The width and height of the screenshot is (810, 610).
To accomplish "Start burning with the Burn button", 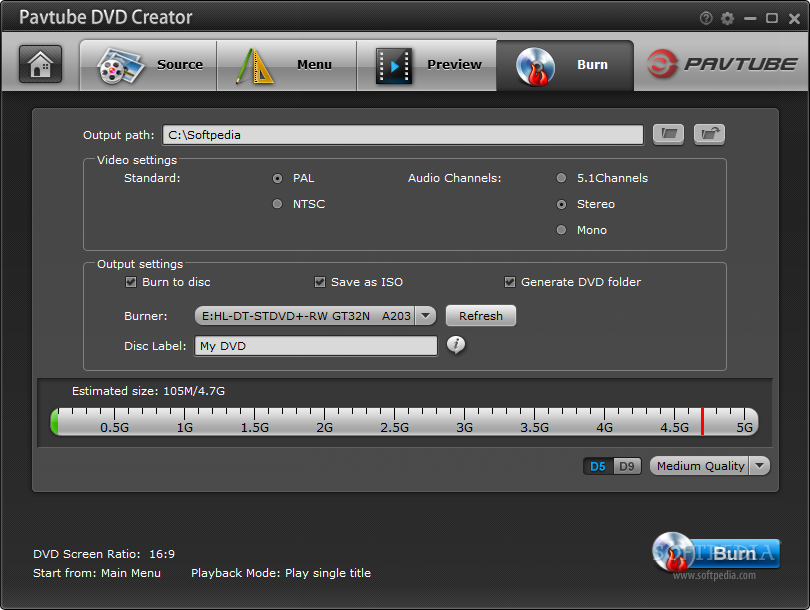I will tap(717, 554).
